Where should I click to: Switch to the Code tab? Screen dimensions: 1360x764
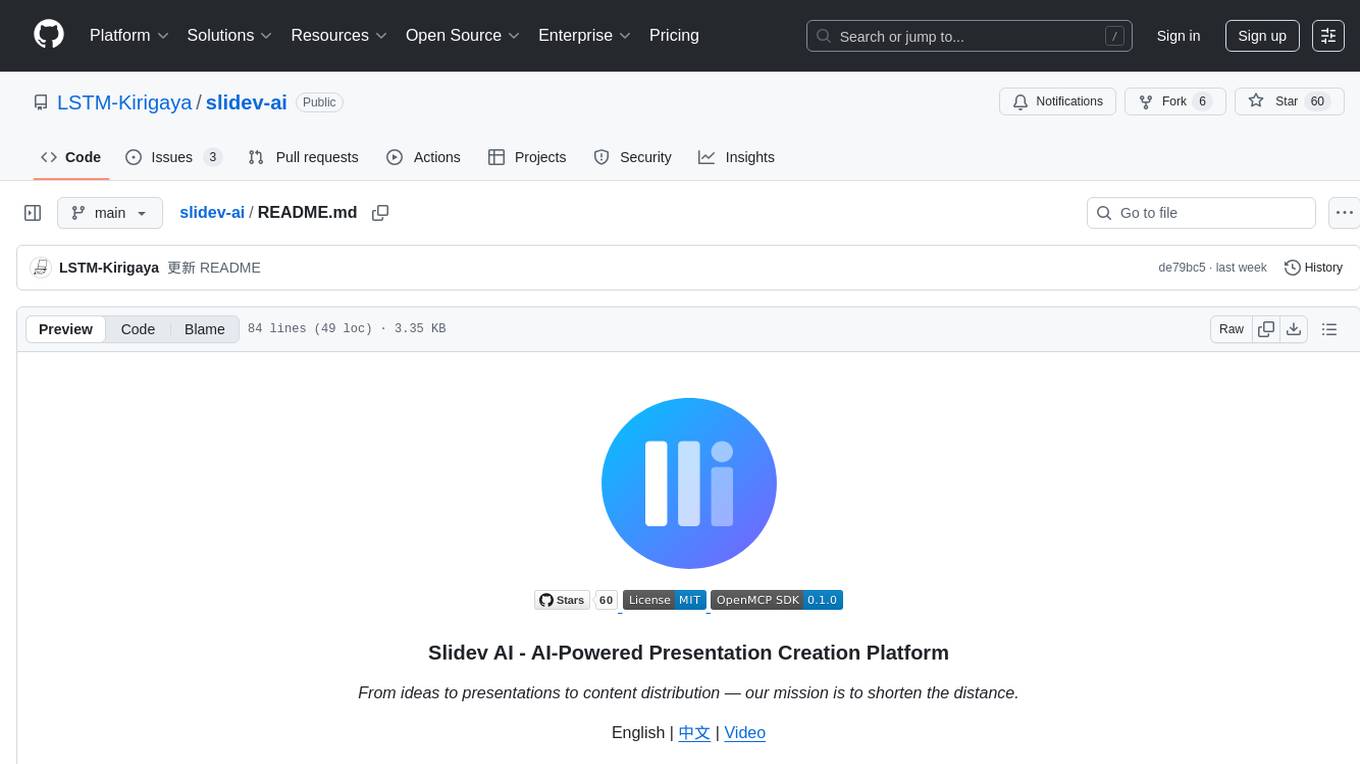click(71, 157)
